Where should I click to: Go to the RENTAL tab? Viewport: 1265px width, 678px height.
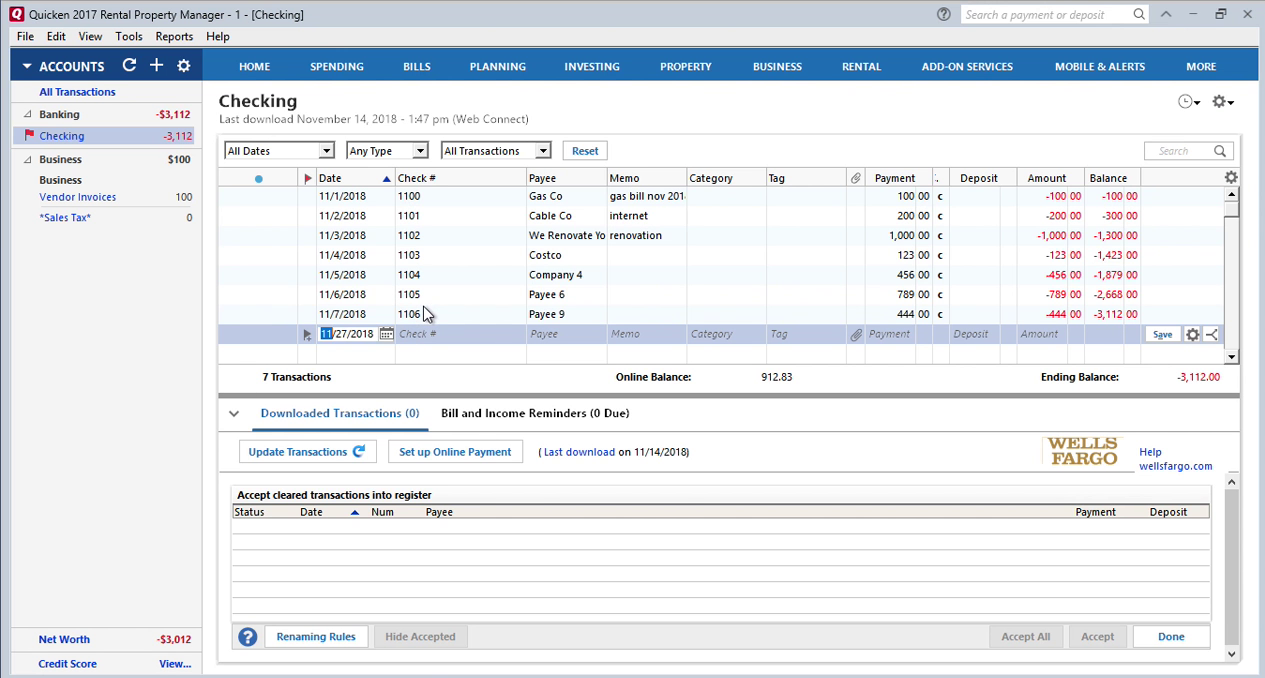click(861, 66)
